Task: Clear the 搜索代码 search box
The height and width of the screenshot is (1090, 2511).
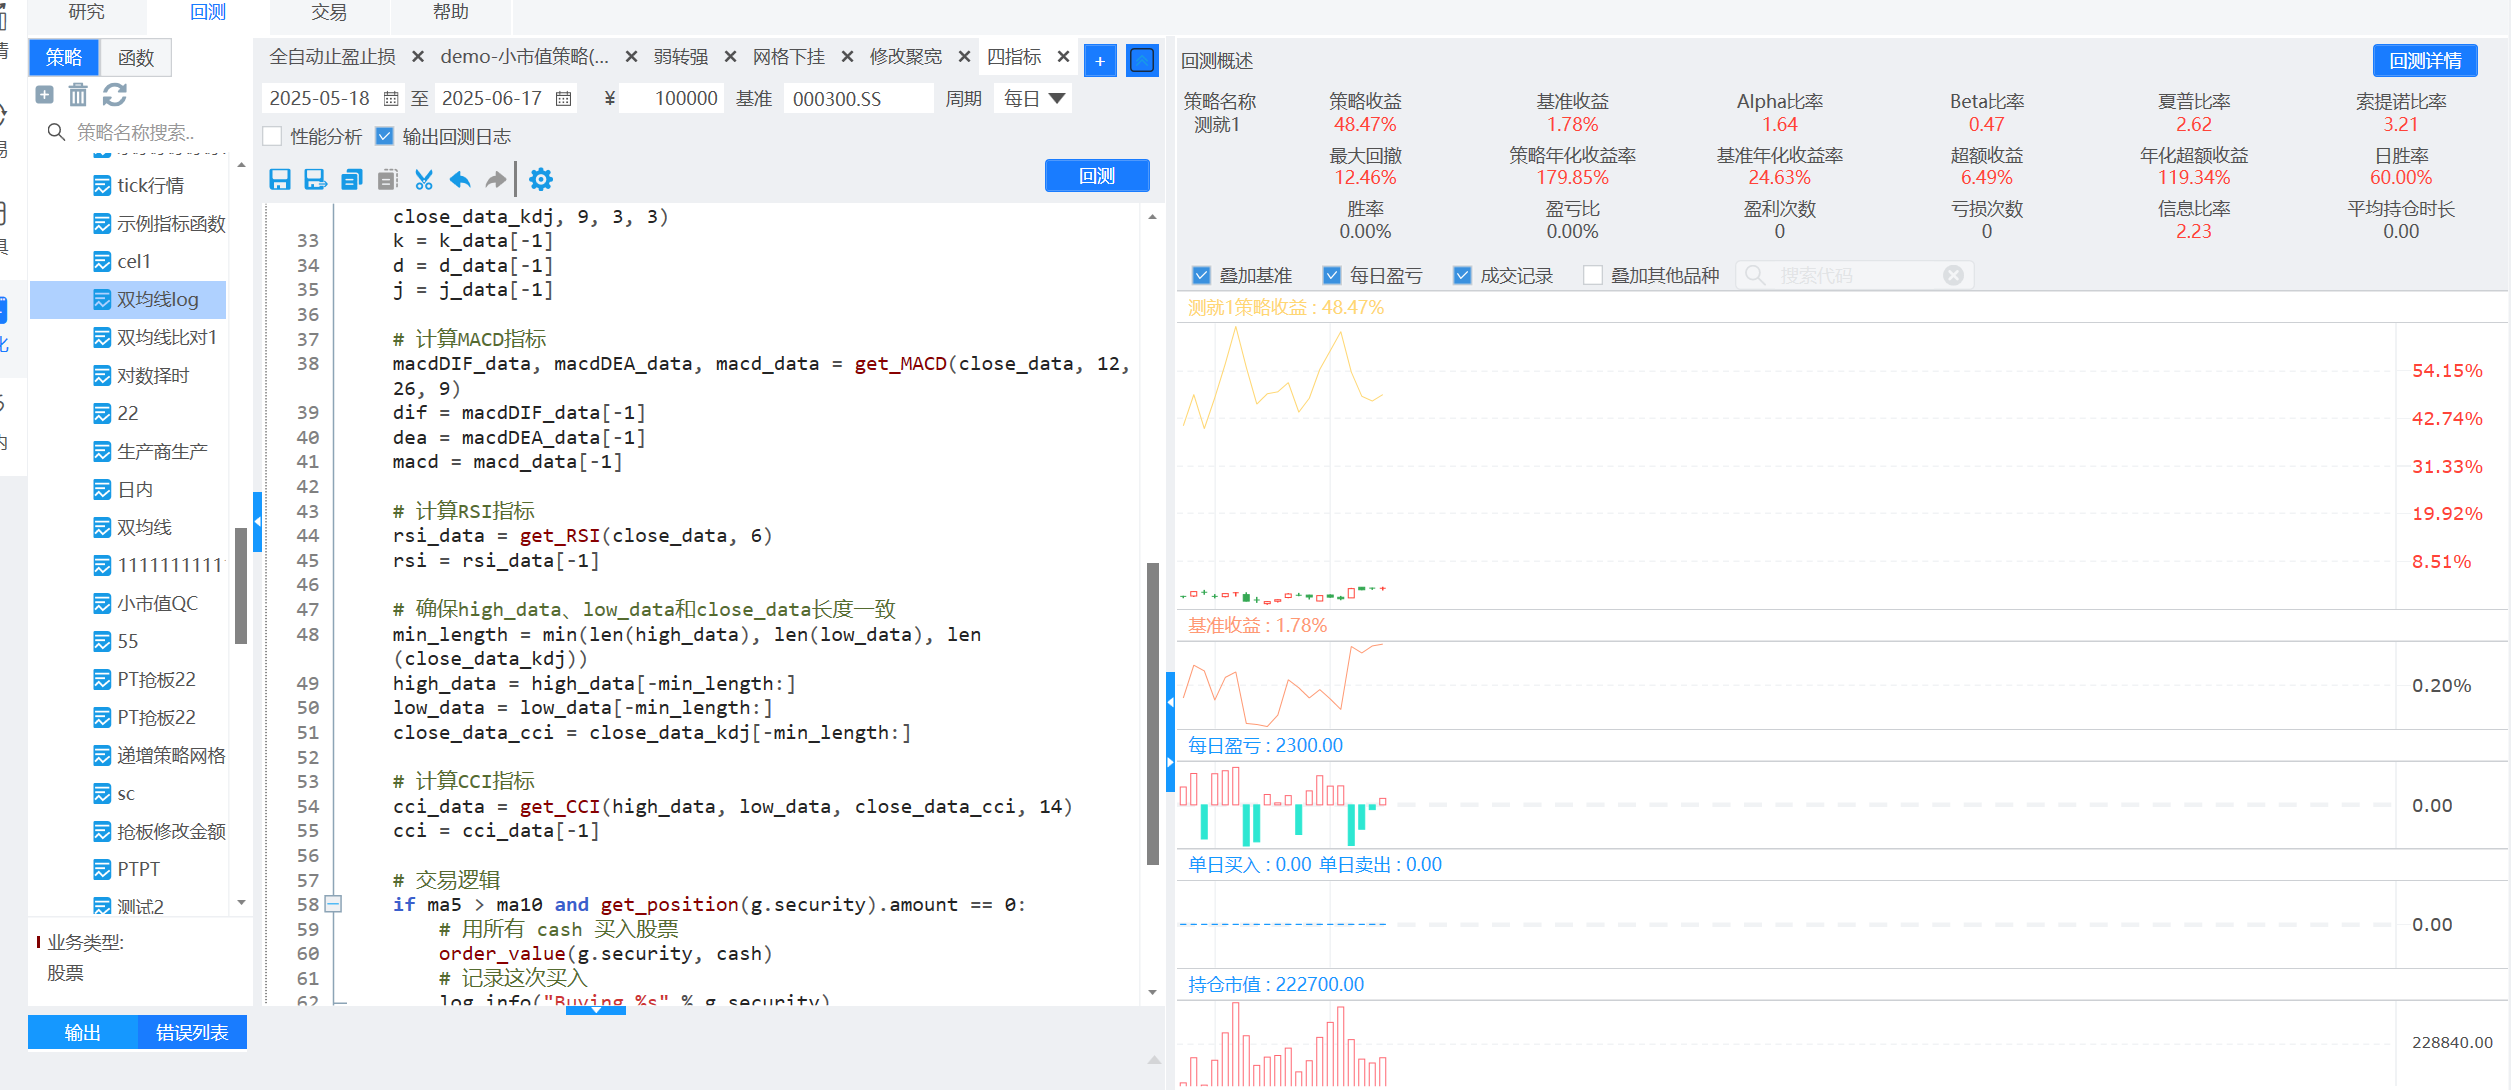Action: coord(1953,275)
